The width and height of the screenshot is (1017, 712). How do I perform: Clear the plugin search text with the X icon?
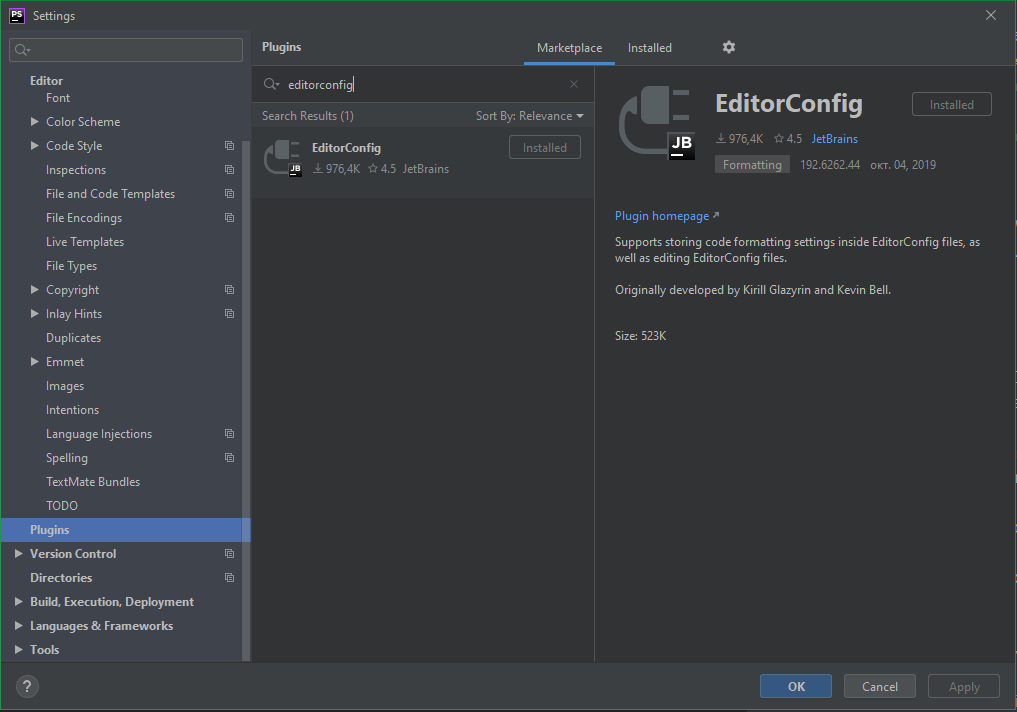coord(574,84)
